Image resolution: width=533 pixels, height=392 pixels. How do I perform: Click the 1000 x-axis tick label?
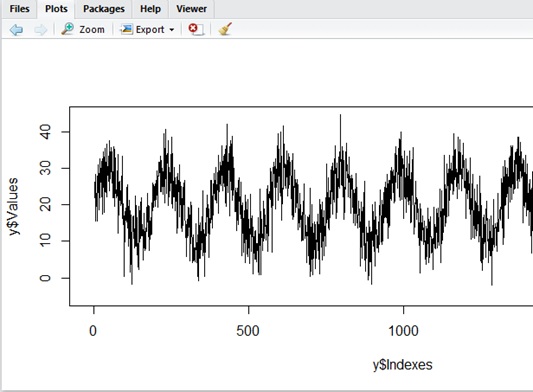coord(403,331)
